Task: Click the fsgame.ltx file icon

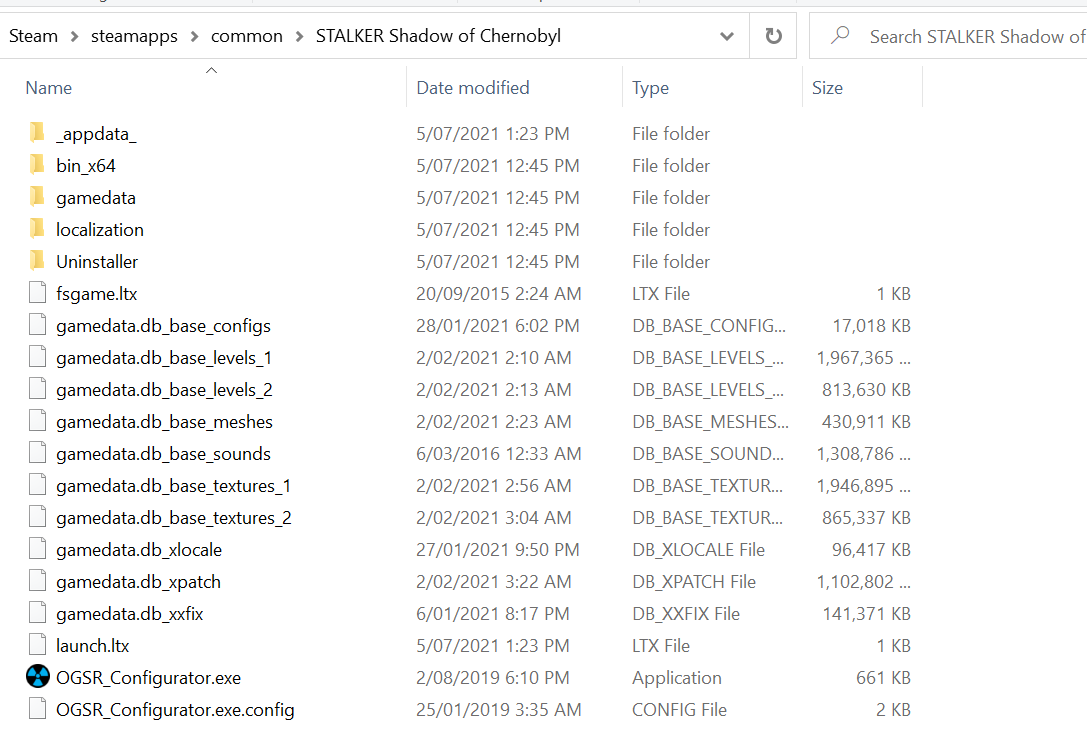Action: (37, 293)
